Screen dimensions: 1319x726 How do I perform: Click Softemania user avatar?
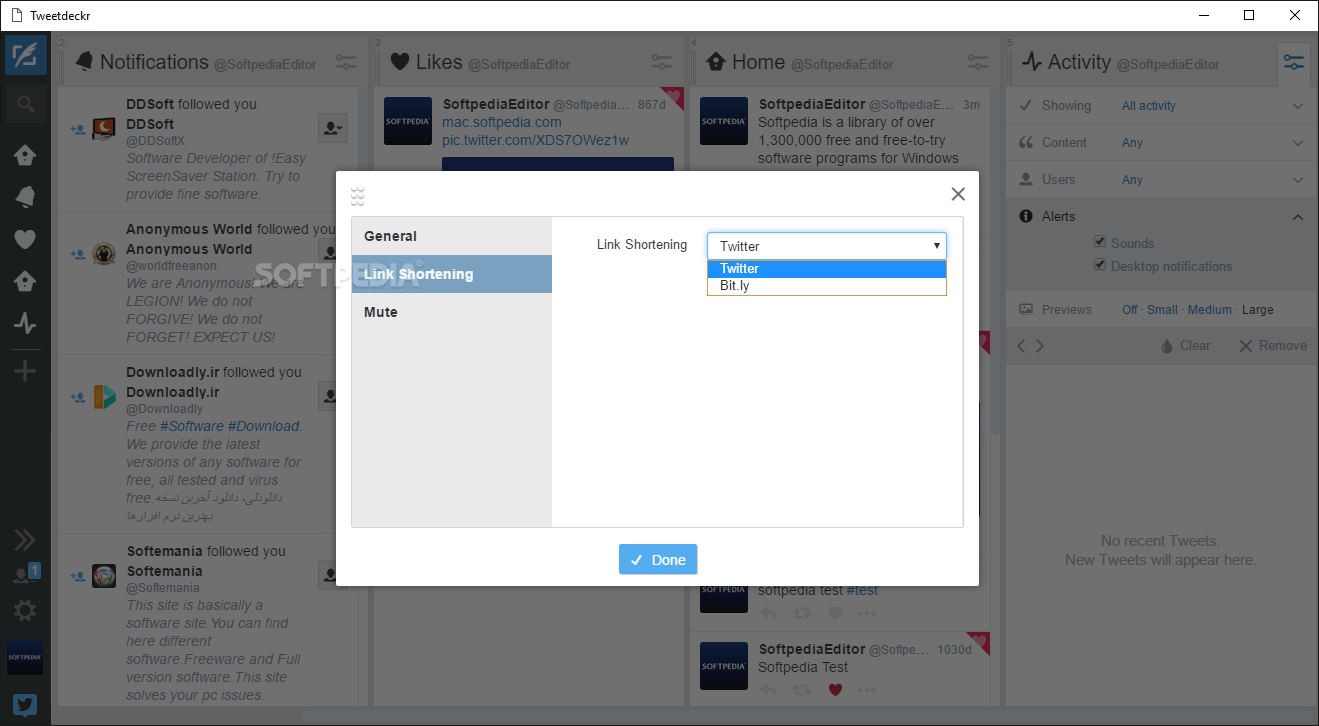coord(104,575)
